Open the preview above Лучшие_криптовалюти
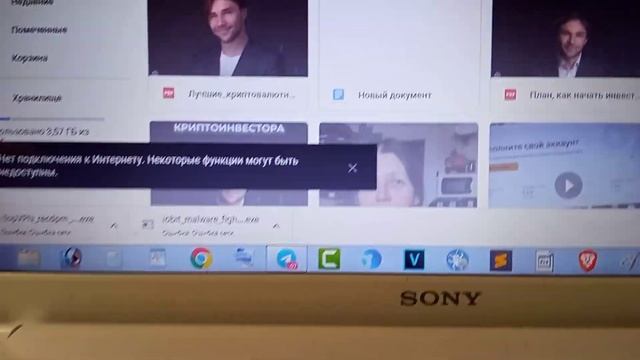 (228, 38)
